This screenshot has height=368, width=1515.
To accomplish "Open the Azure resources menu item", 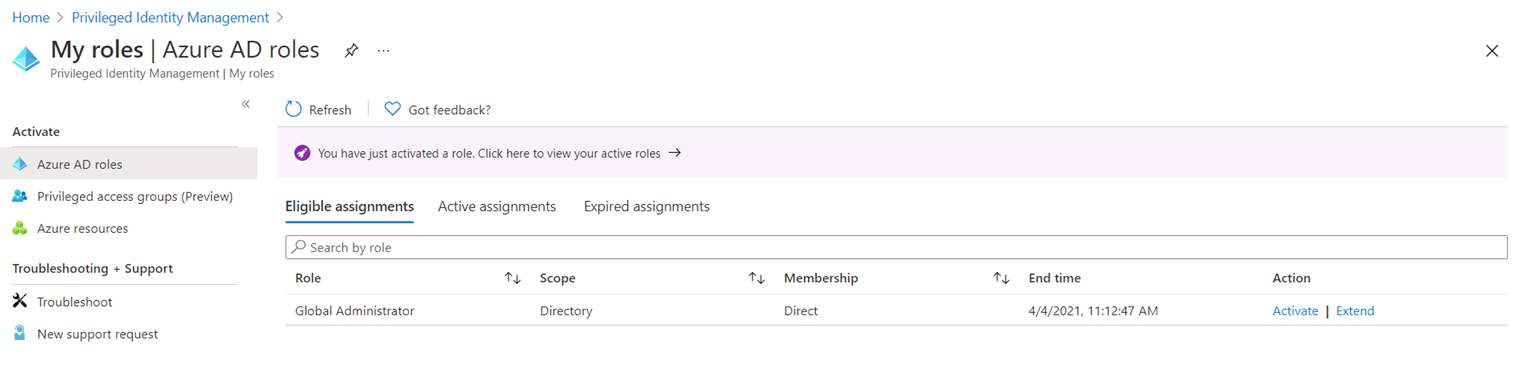I will coord(129,228).
